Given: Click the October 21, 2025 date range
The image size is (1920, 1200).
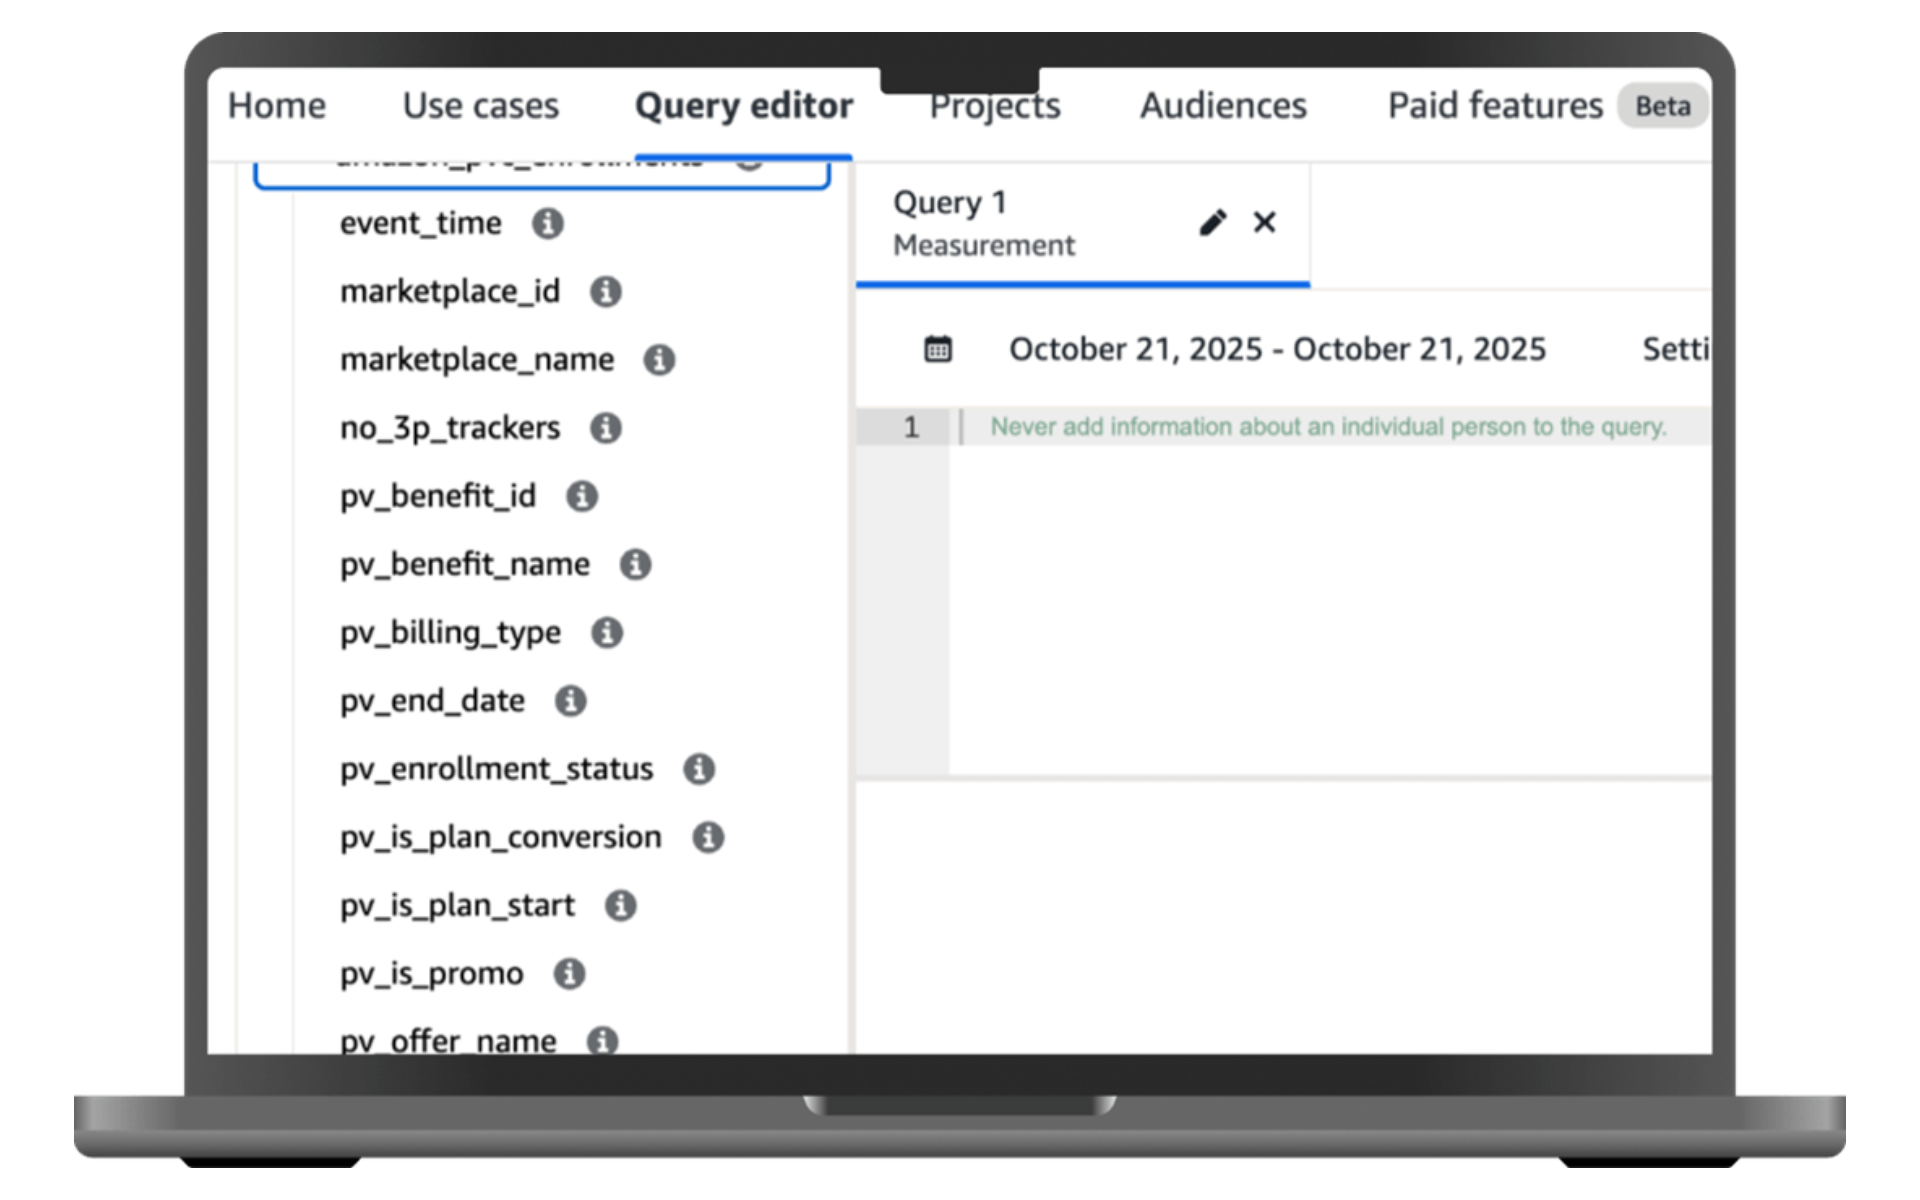Looking at the screenshot, I should click(x=1276, y=349).
